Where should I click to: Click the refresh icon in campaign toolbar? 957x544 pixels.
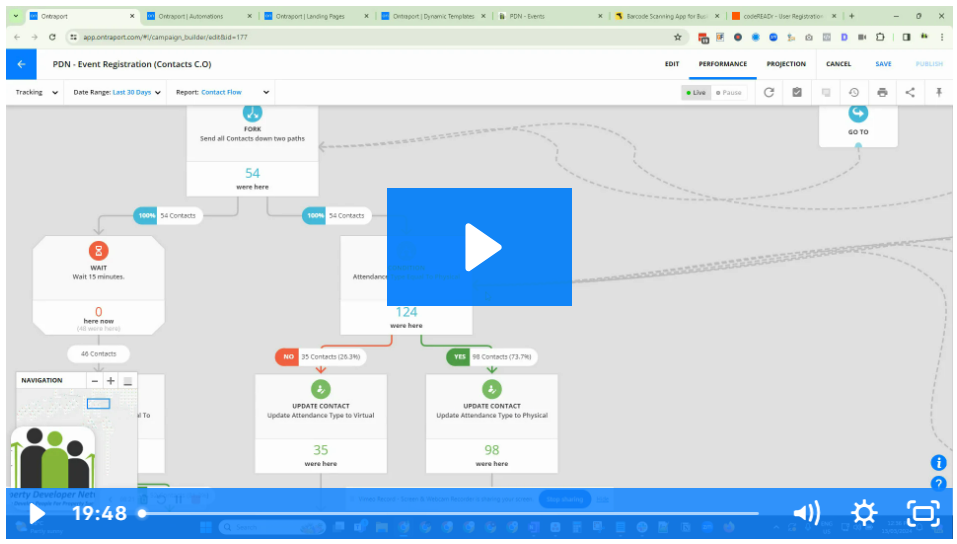tap(769, 92)
